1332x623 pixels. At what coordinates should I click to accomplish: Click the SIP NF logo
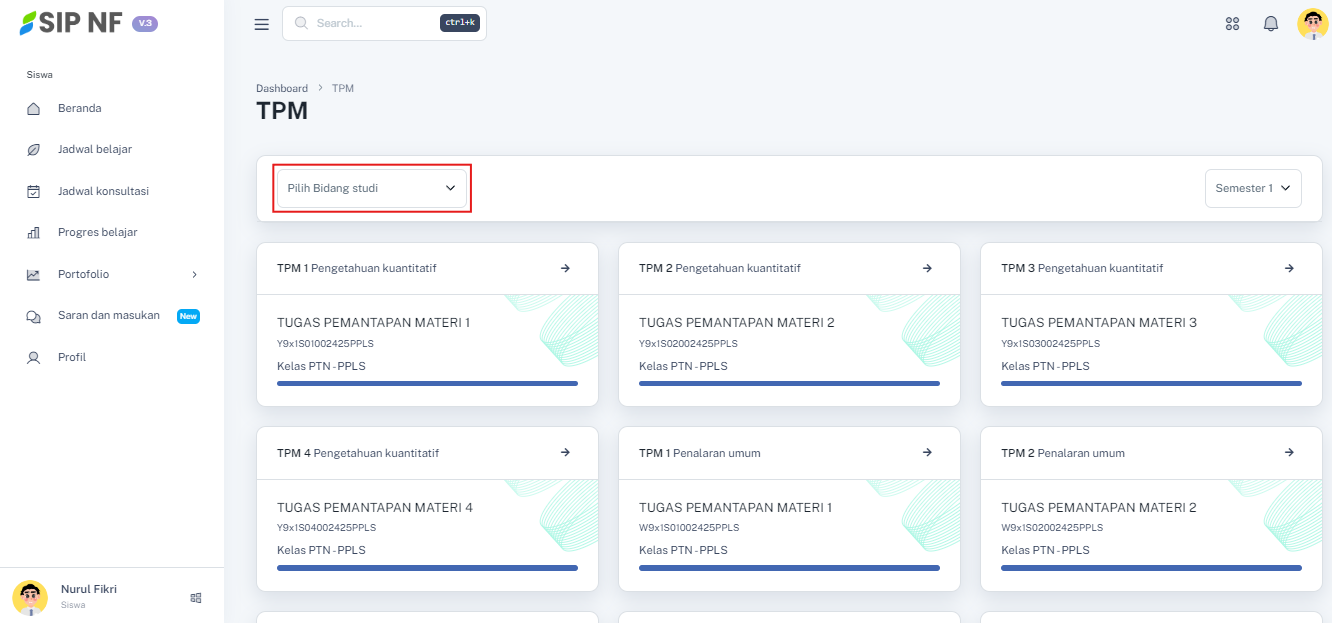coord(72,23)
